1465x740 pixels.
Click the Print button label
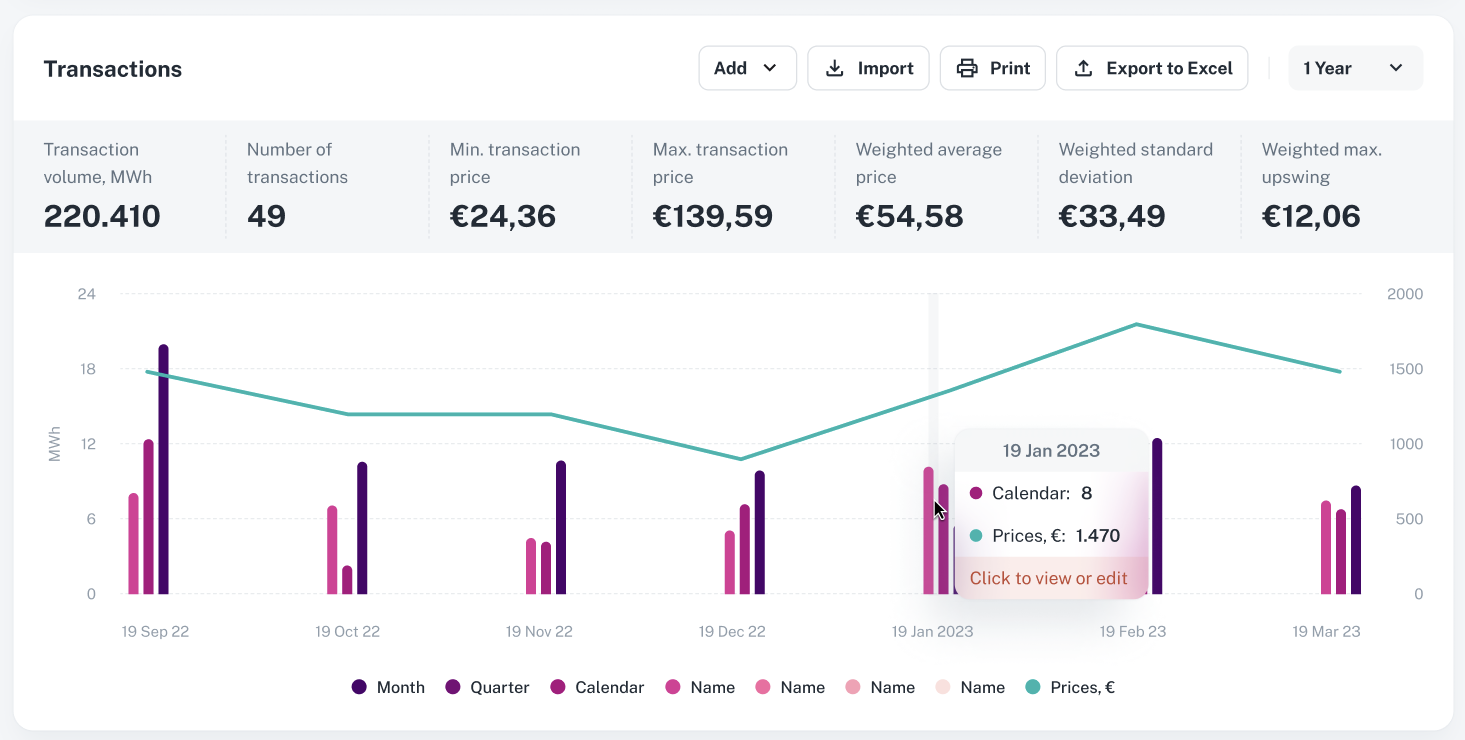[x=1010, y=68]
